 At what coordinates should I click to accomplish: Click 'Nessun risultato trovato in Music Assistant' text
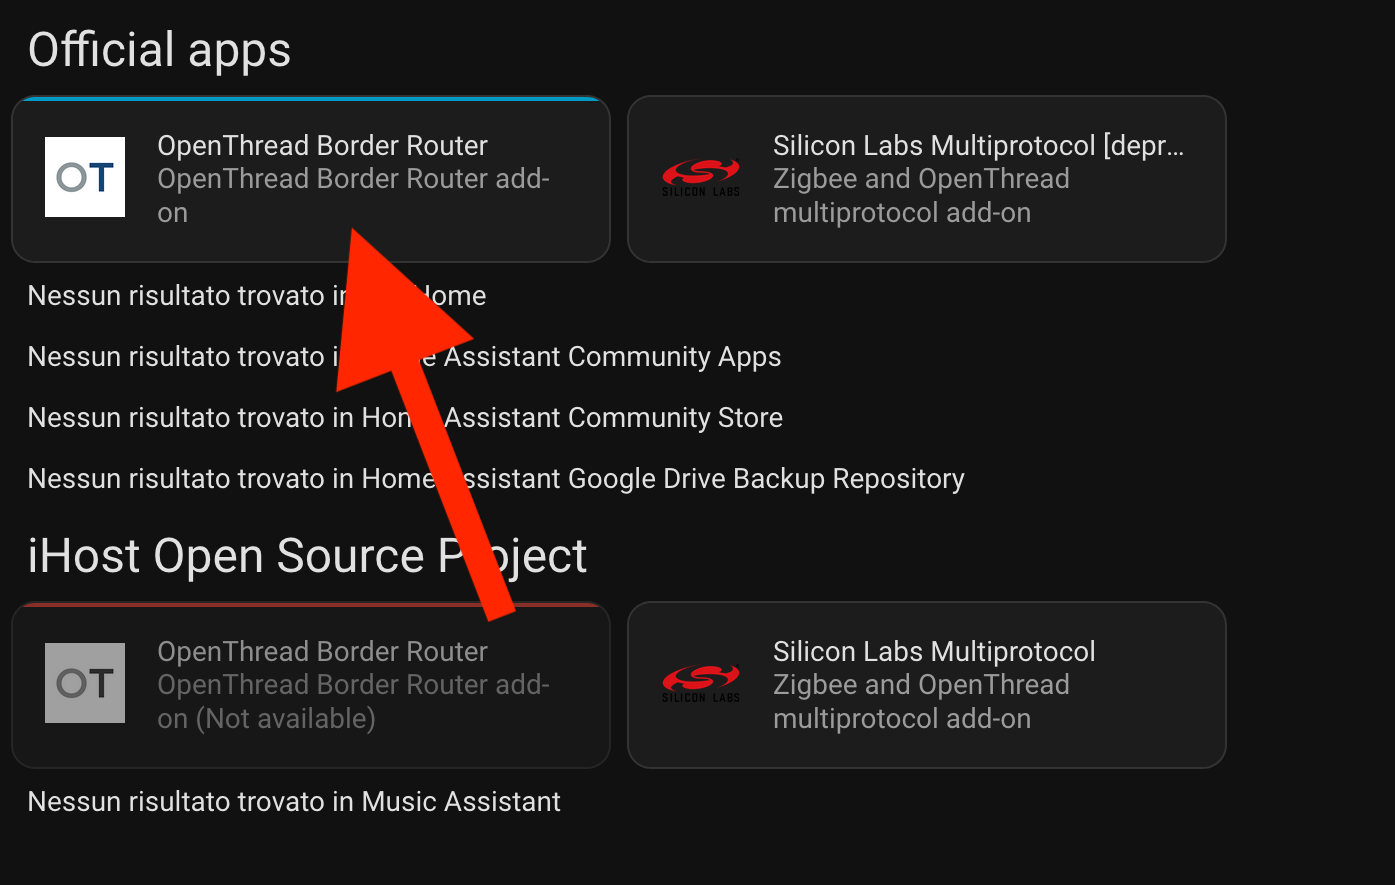tap(294, 802)
